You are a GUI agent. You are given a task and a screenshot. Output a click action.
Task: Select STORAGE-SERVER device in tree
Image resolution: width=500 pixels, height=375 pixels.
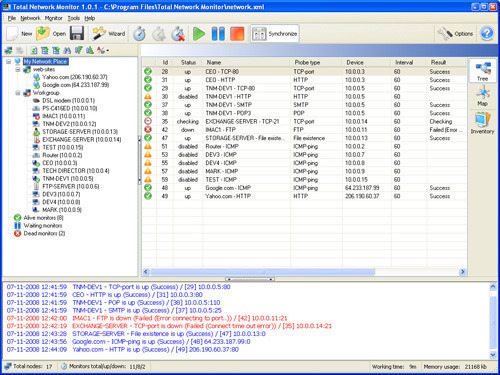click(x=80, y=132)
